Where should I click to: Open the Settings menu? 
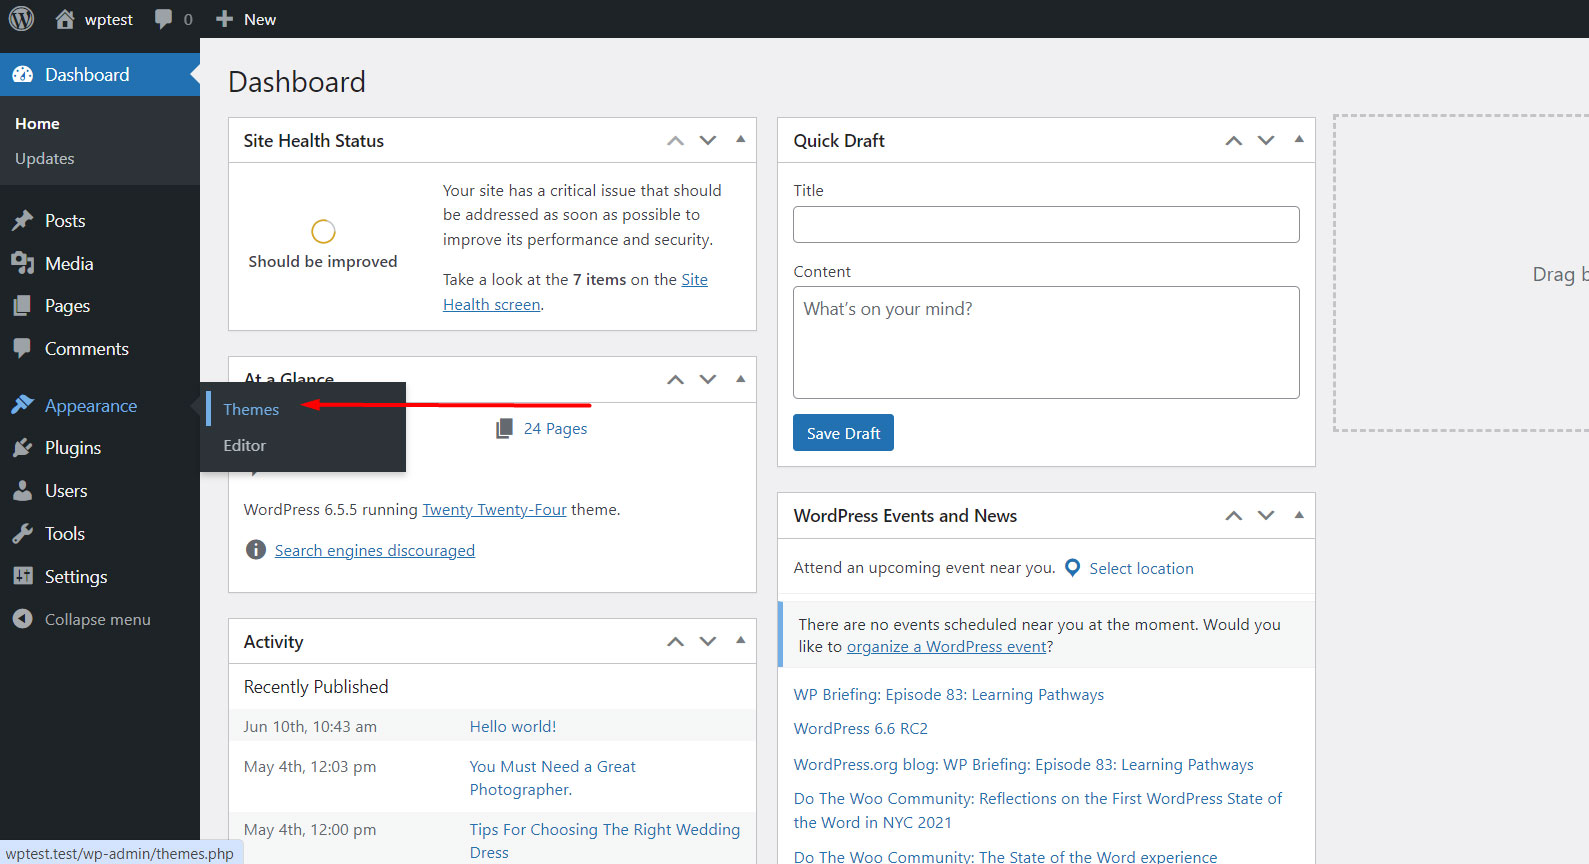pos(76,576)
